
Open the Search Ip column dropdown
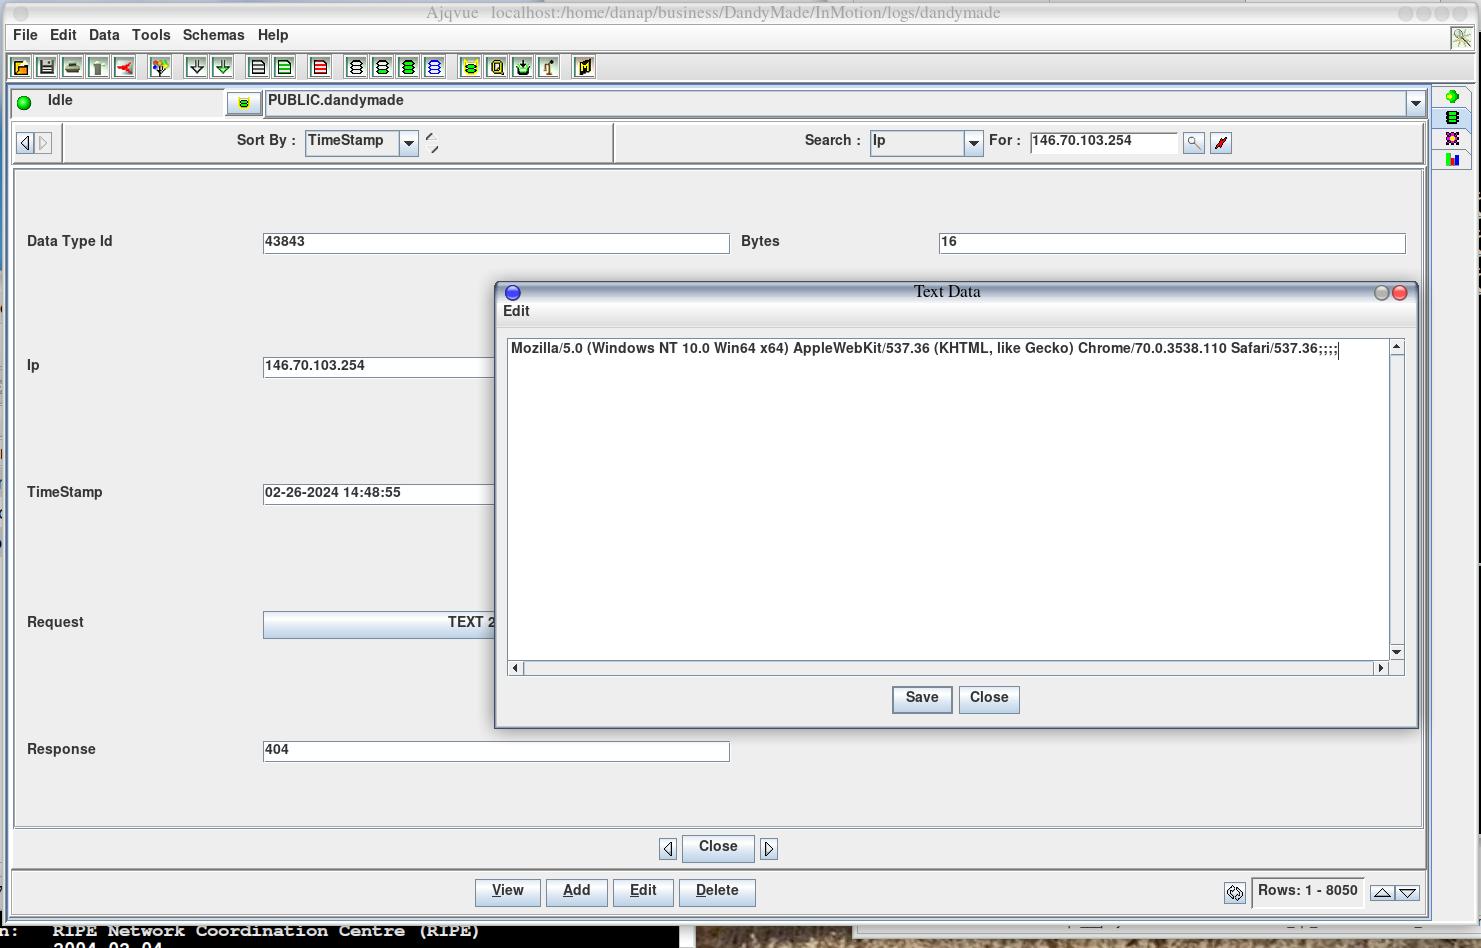point(973,143)
